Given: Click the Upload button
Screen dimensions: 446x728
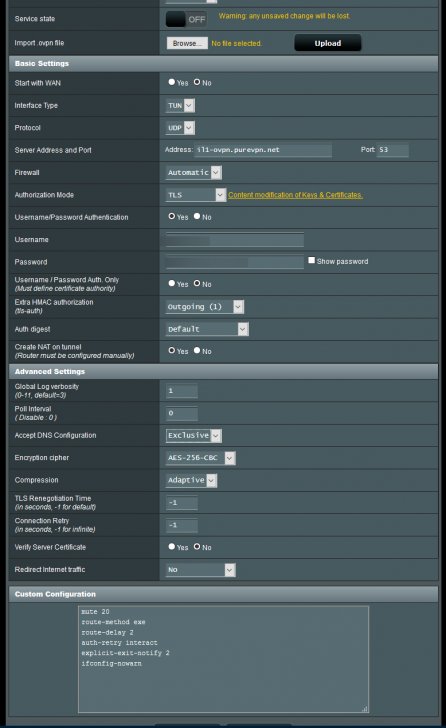Looking at the screenshot, I should point(328,43).
